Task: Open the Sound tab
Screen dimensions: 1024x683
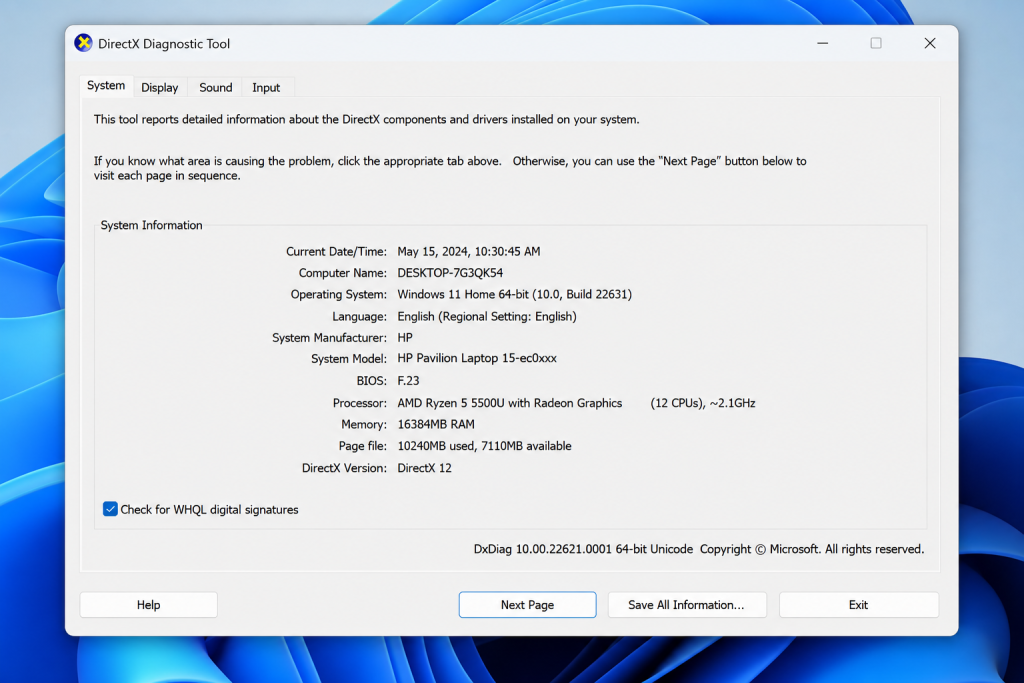Action: point(216,87)
